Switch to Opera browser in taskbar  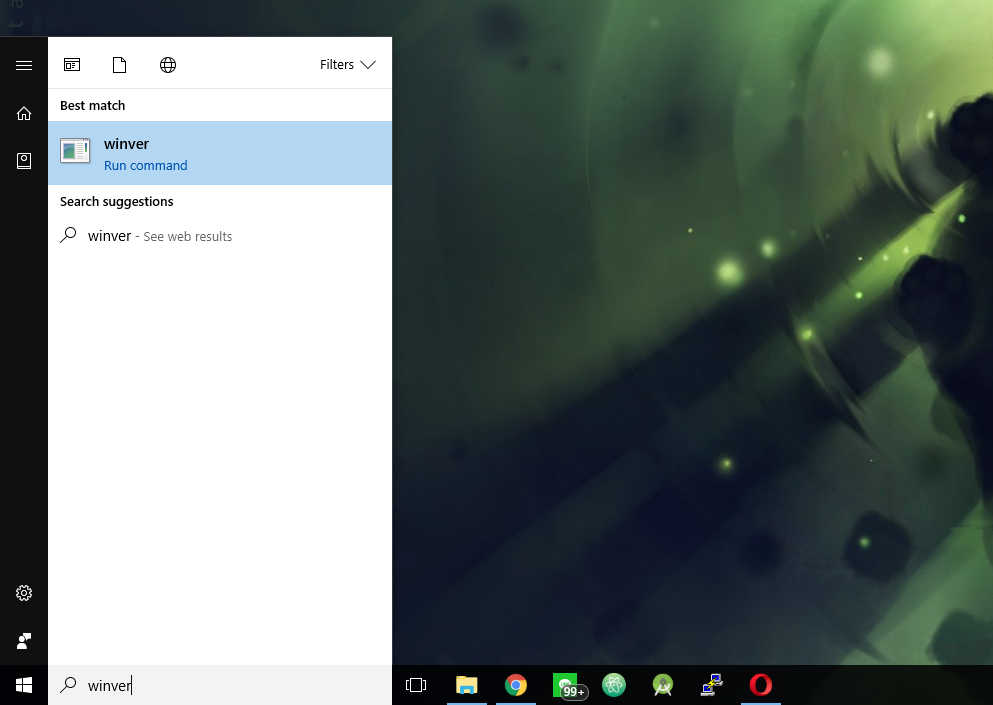click(761, 685)
